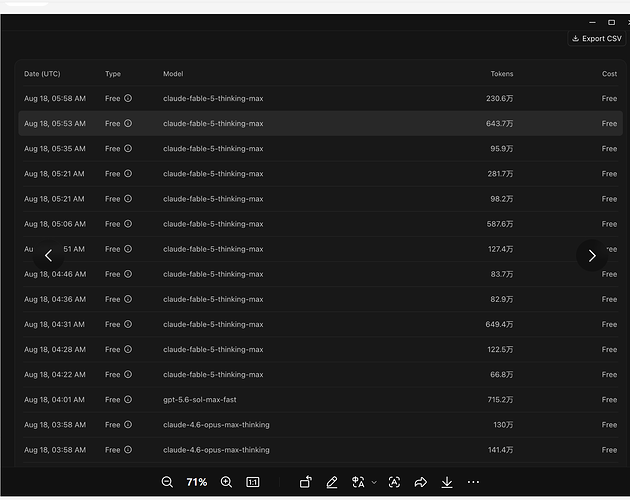Click info icon in the 04:36 AM row
Screen dimensions: 630x500
pos(128,299)
